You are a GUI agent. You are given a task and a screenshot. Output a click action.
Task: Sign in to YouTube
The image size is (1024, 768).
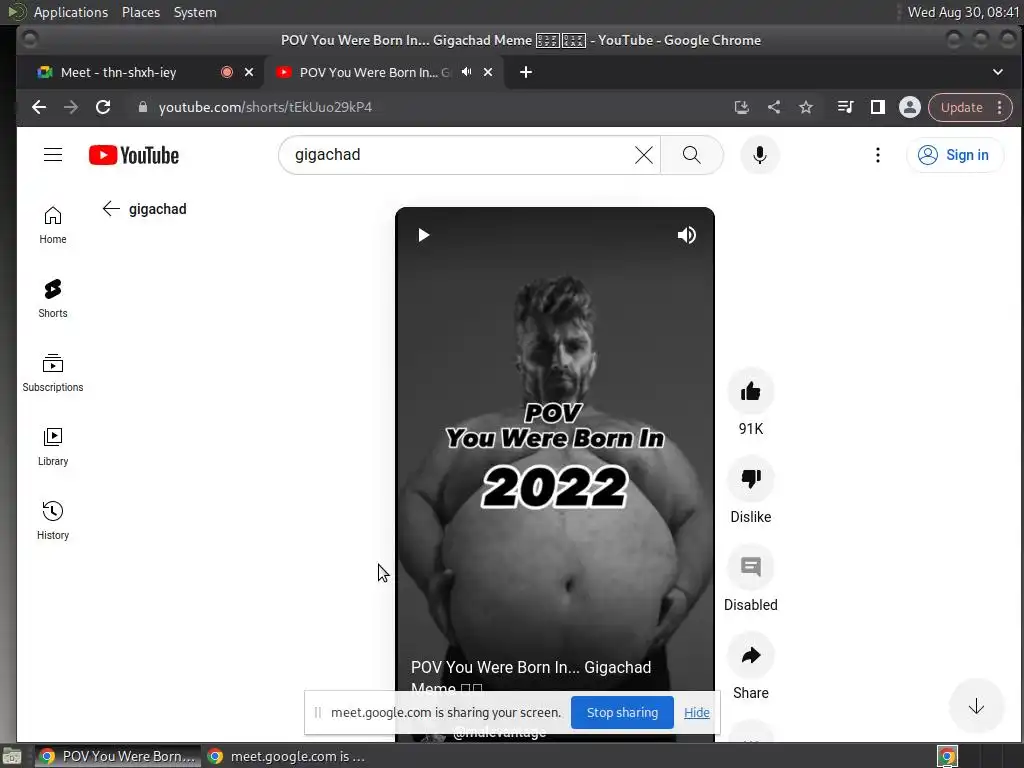tap(954, 155)
